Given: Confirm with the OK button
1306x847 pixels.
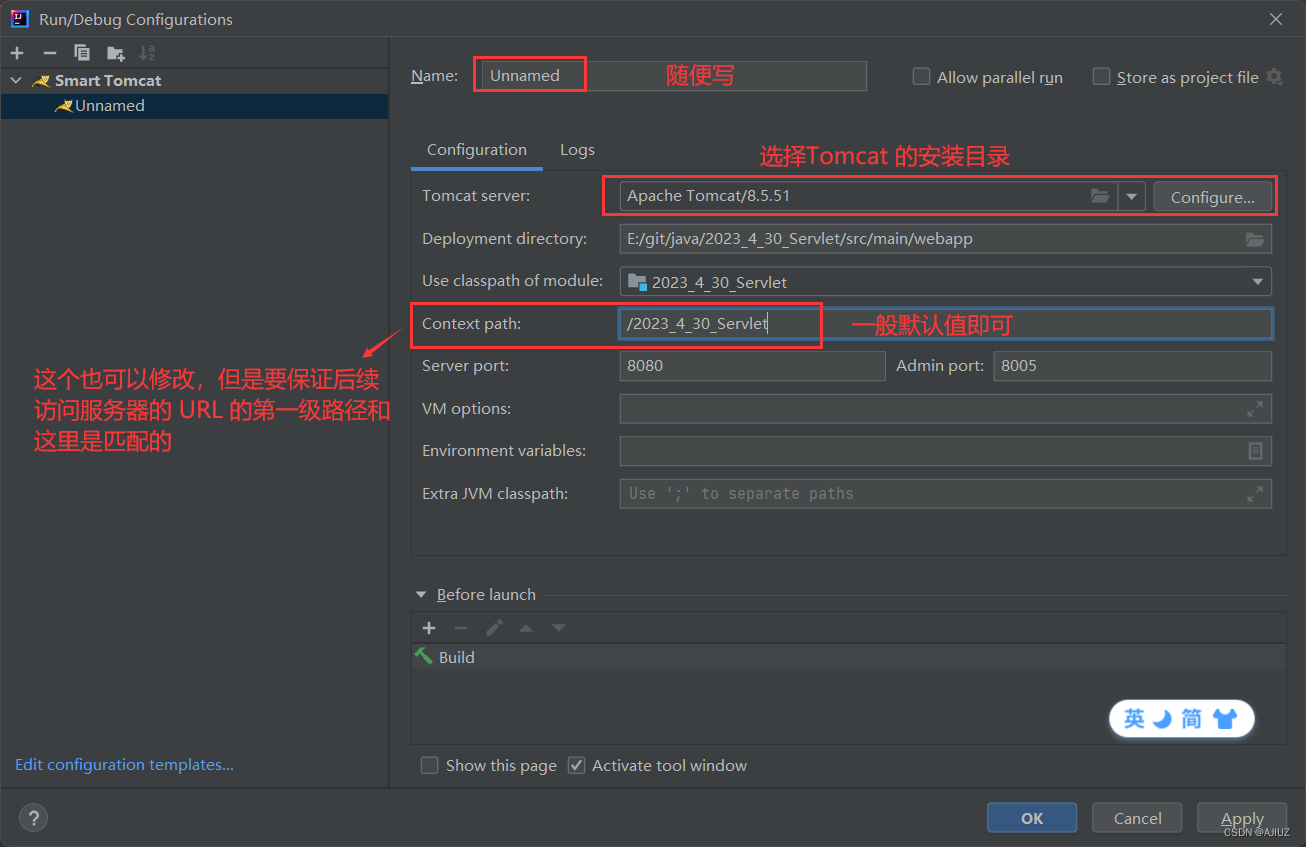Looking at the screenshot, I should point(1032,818).
